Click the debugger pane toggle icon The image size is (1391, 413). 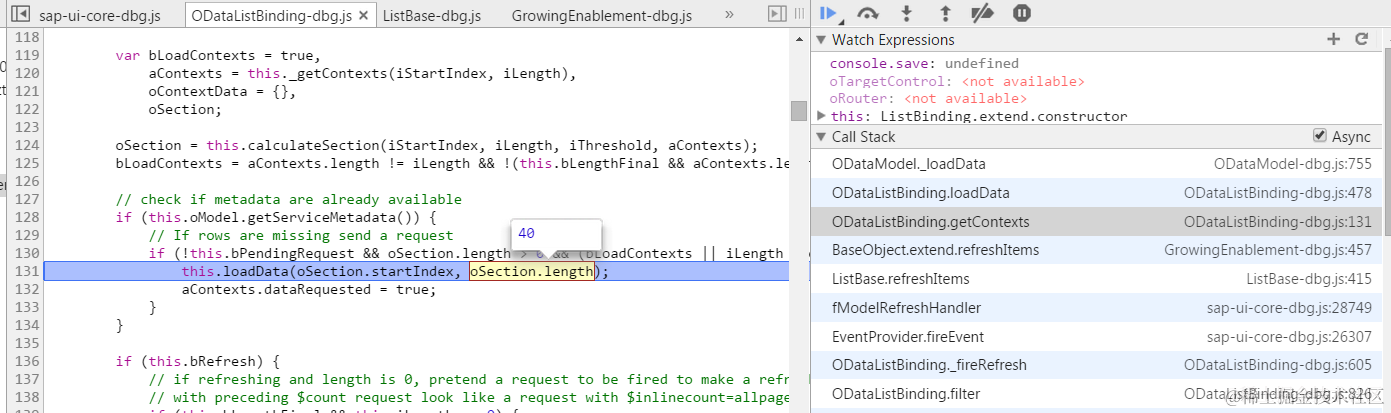777,14
